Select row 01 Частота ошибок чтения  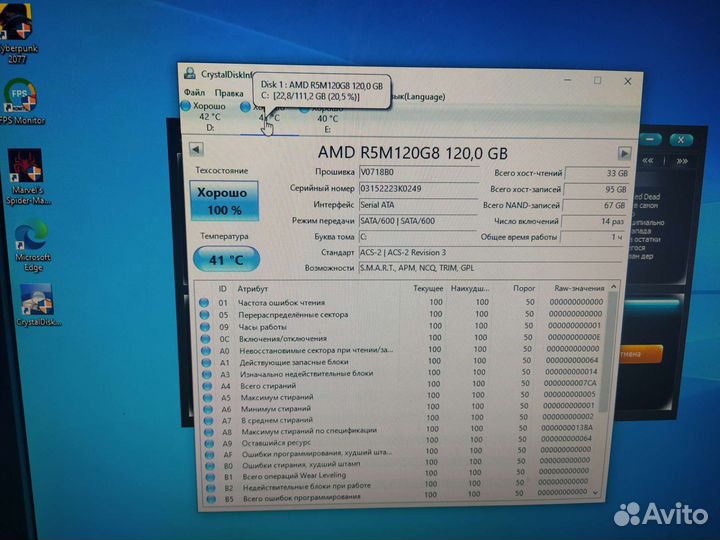[x=402, y=302]
